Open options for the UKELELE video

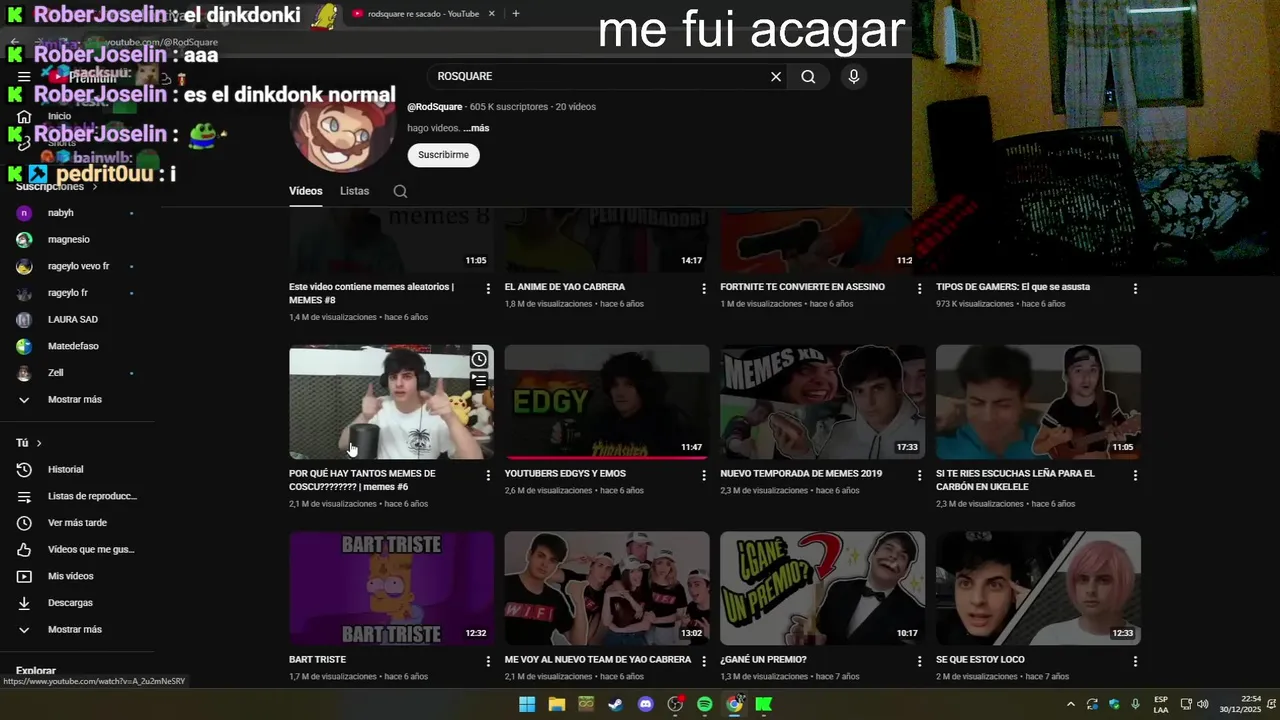(x=1135, y=475)
